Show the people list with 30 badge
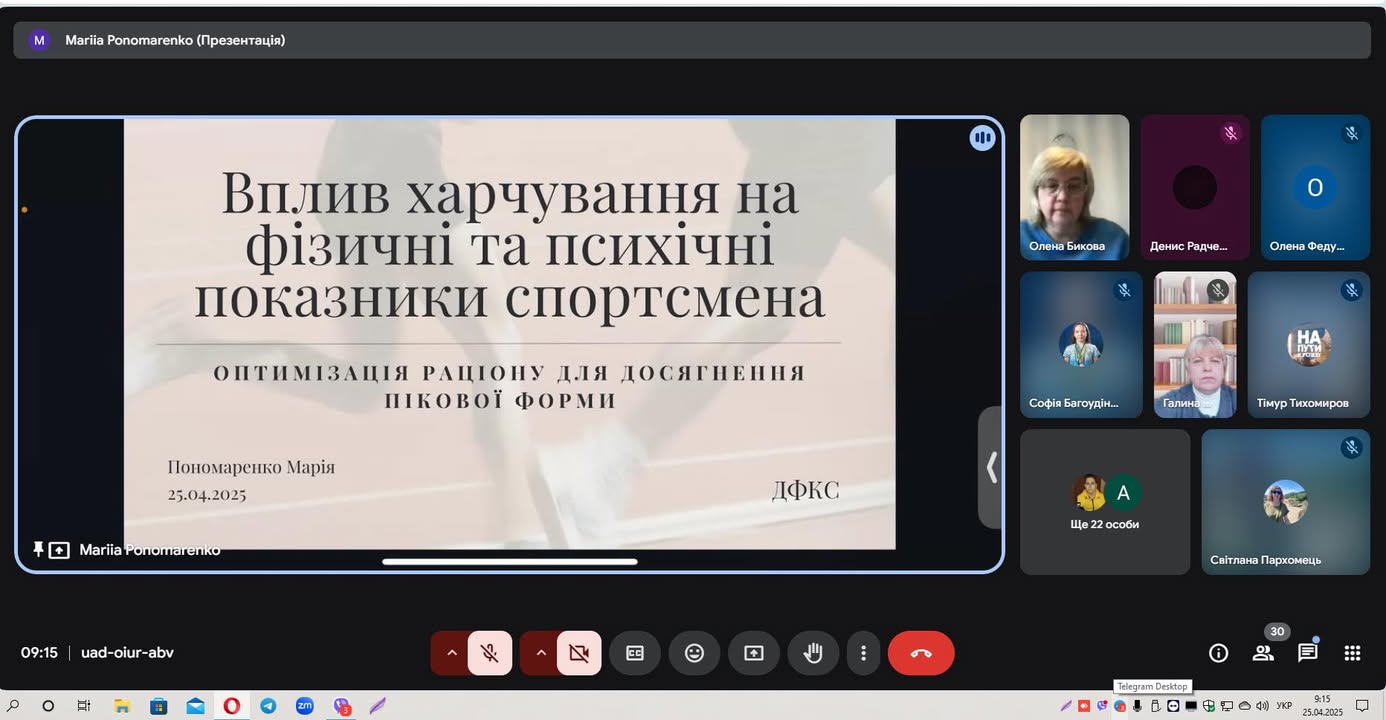 click(1263, 653)
